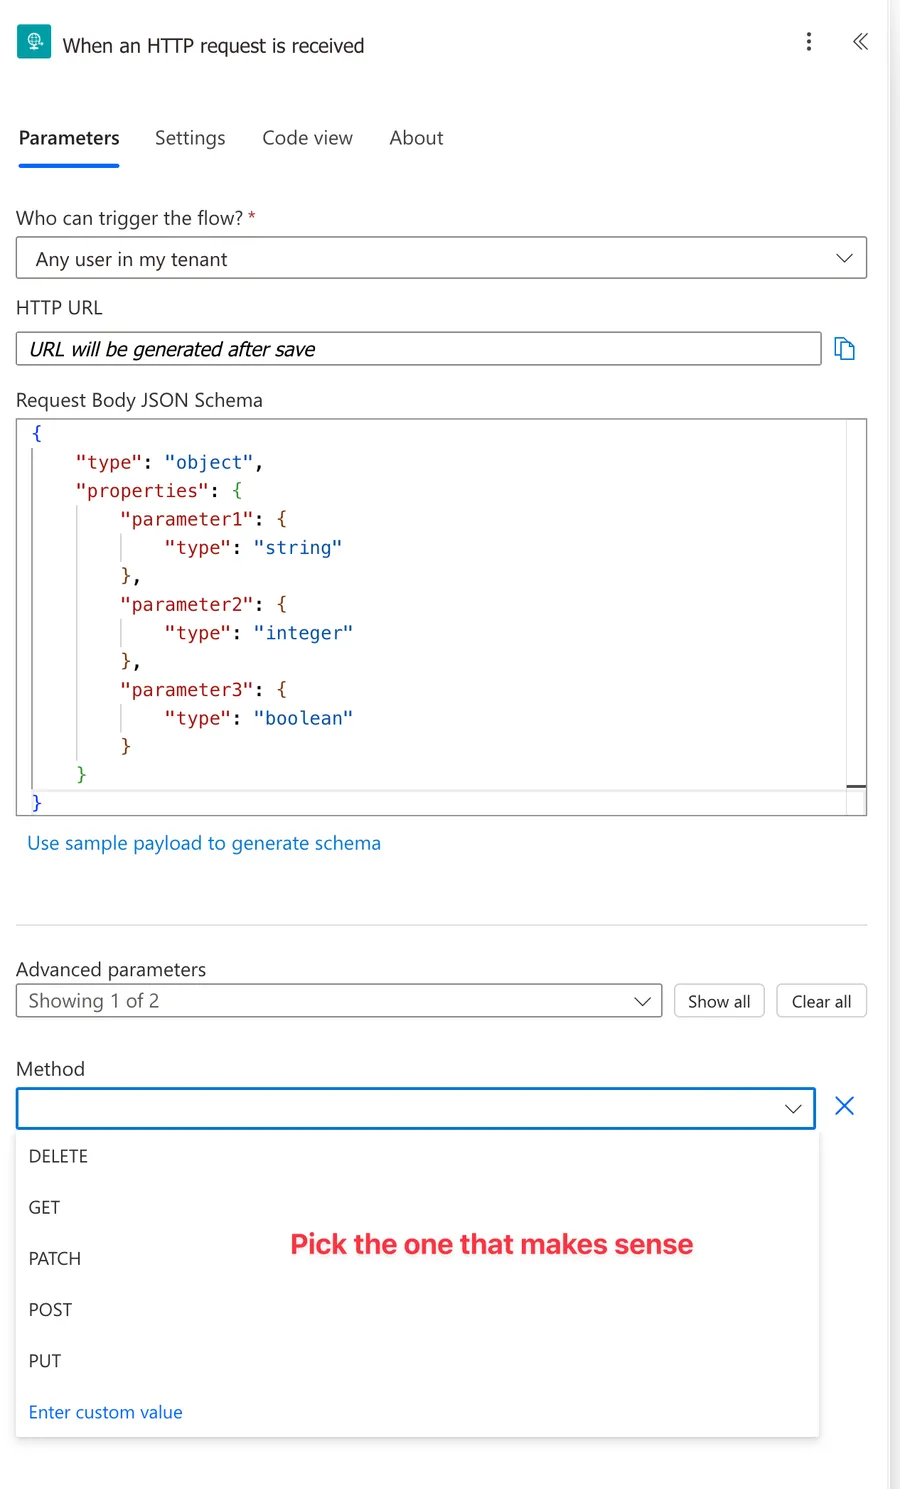
Task: Select the Parameters tab
Action: 69,138
